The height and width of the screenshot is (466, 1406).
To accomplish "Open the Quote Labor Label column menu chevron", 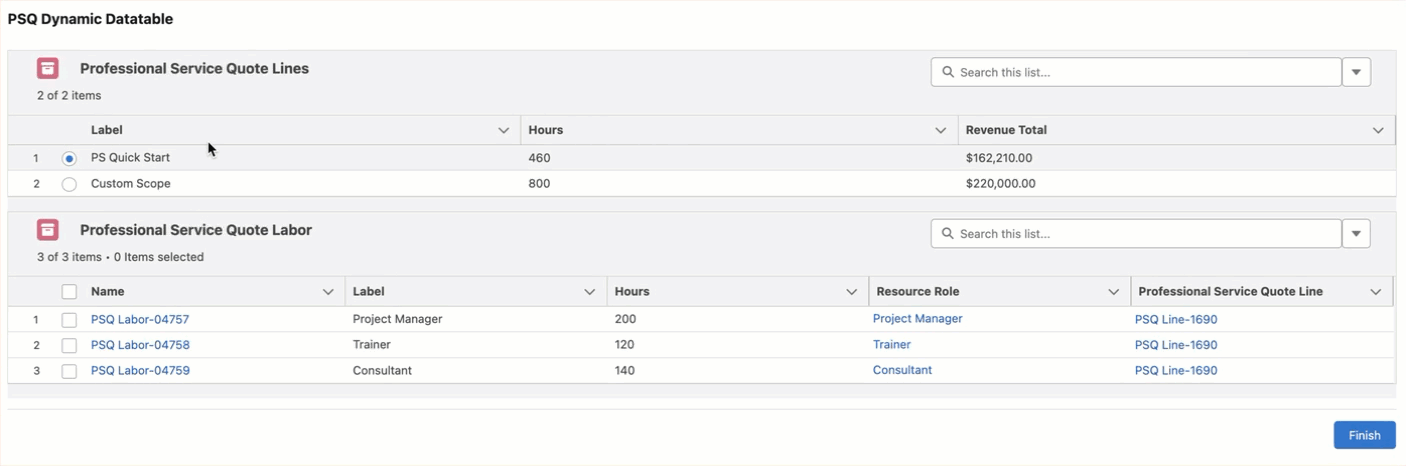I will coord(590,292).
